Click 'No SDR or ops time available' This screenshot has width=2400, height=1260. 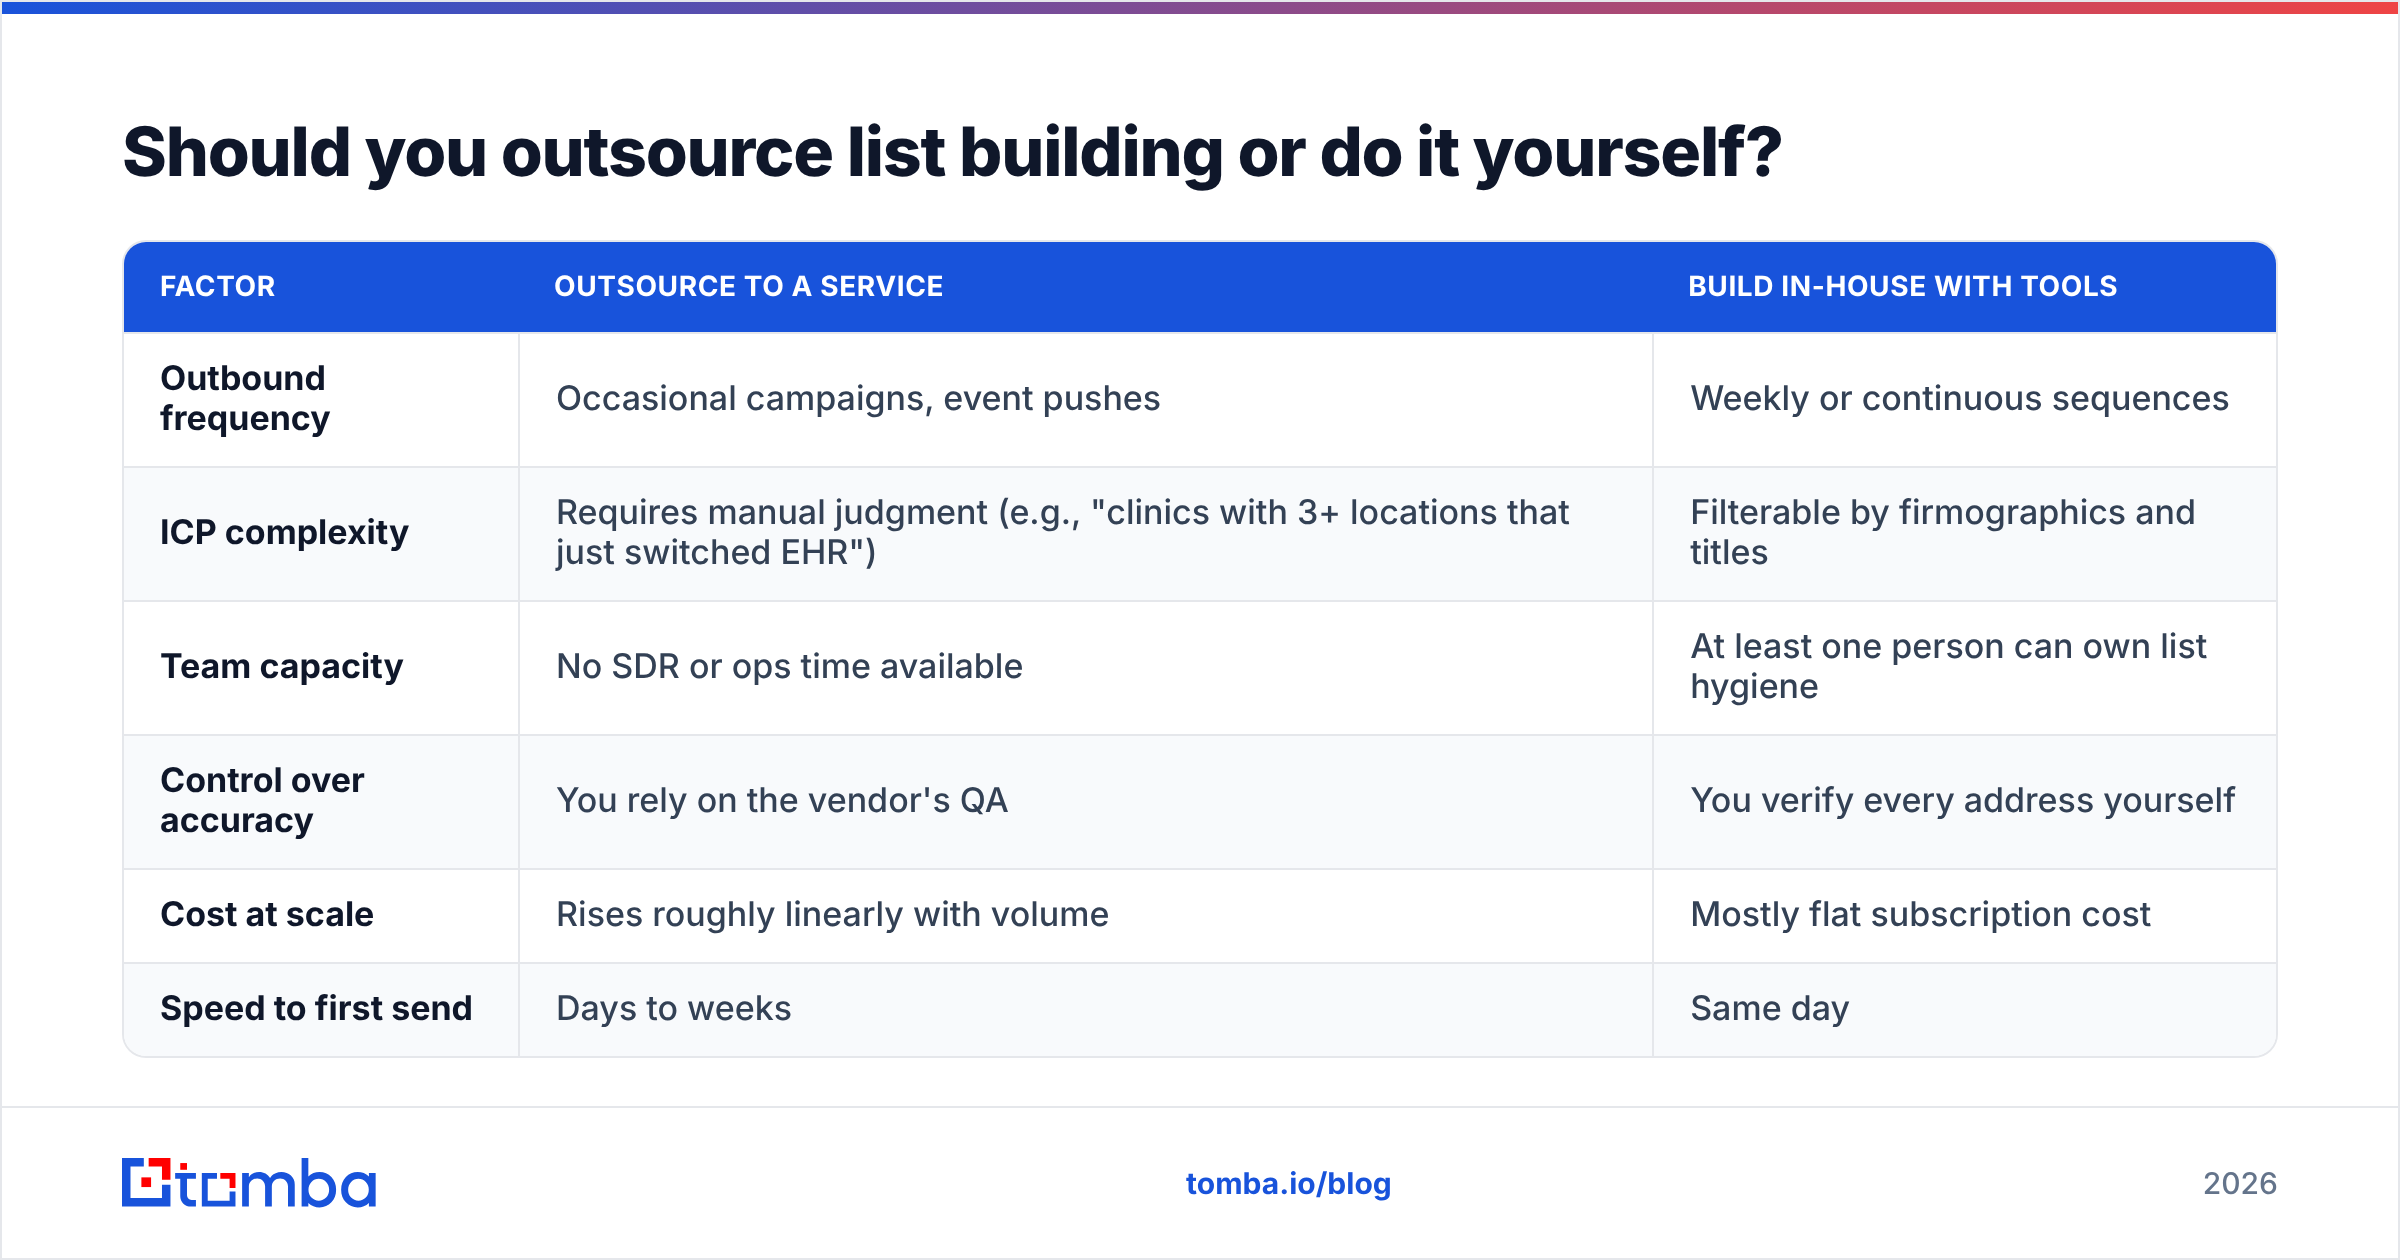[789, 666]
